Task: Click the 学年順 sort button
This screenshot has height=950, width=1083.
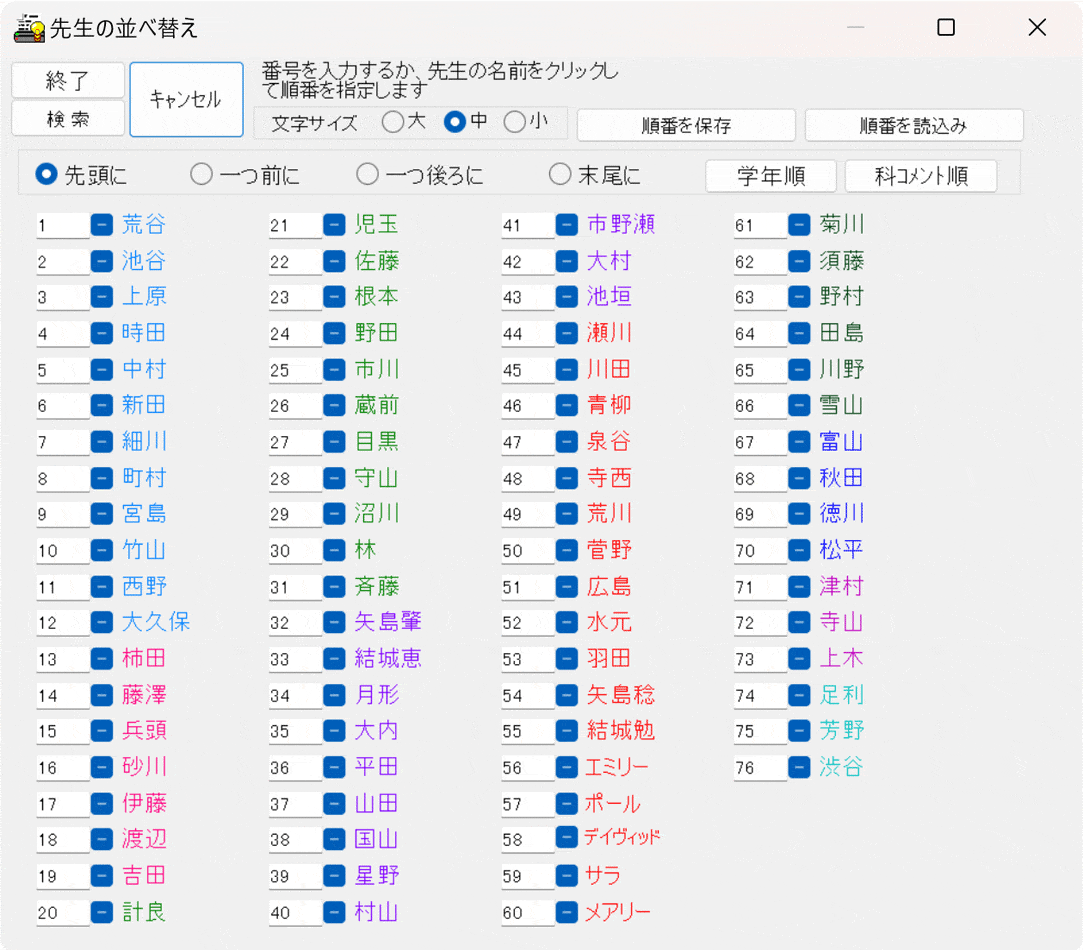Action: tap(770, 175)
